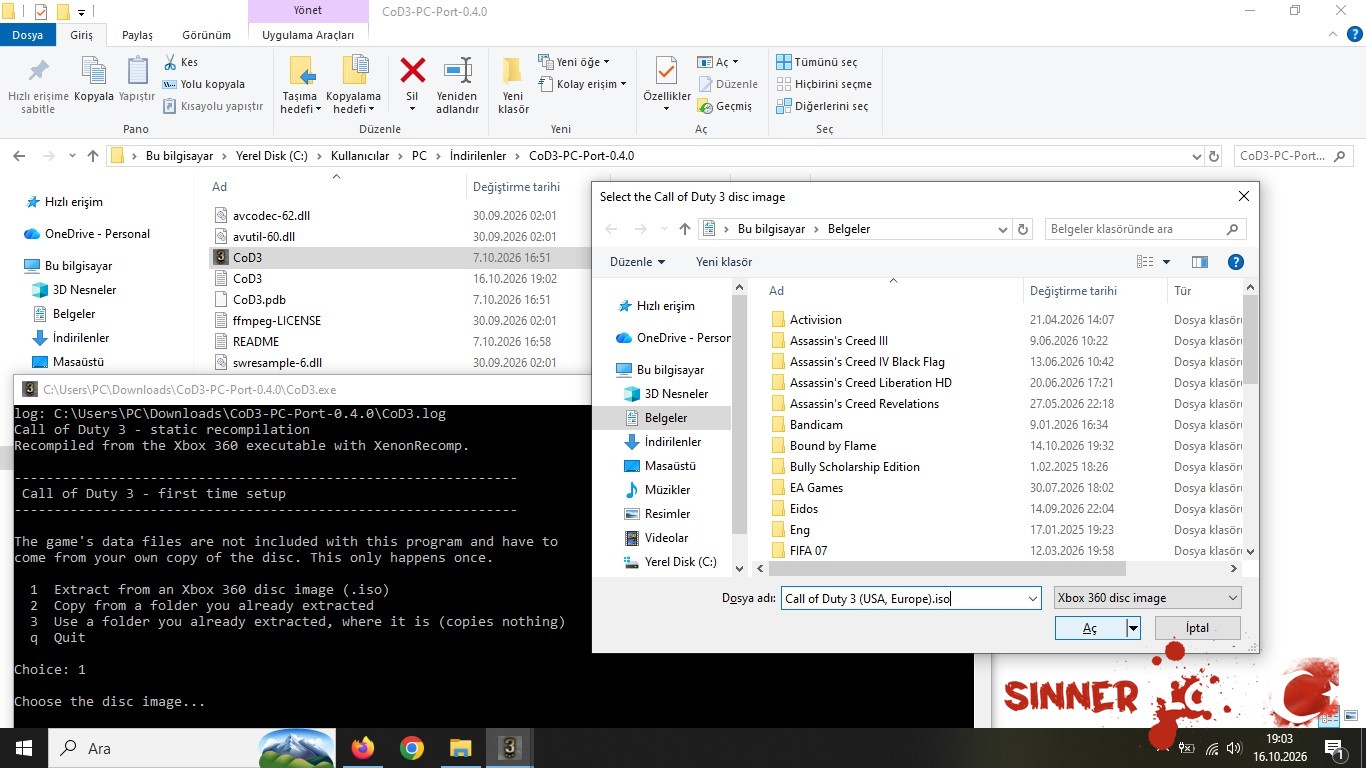Expand the Dosya adı filename history dropdown
This screenshot has height=768, width=1366.
pos(1033,598)
